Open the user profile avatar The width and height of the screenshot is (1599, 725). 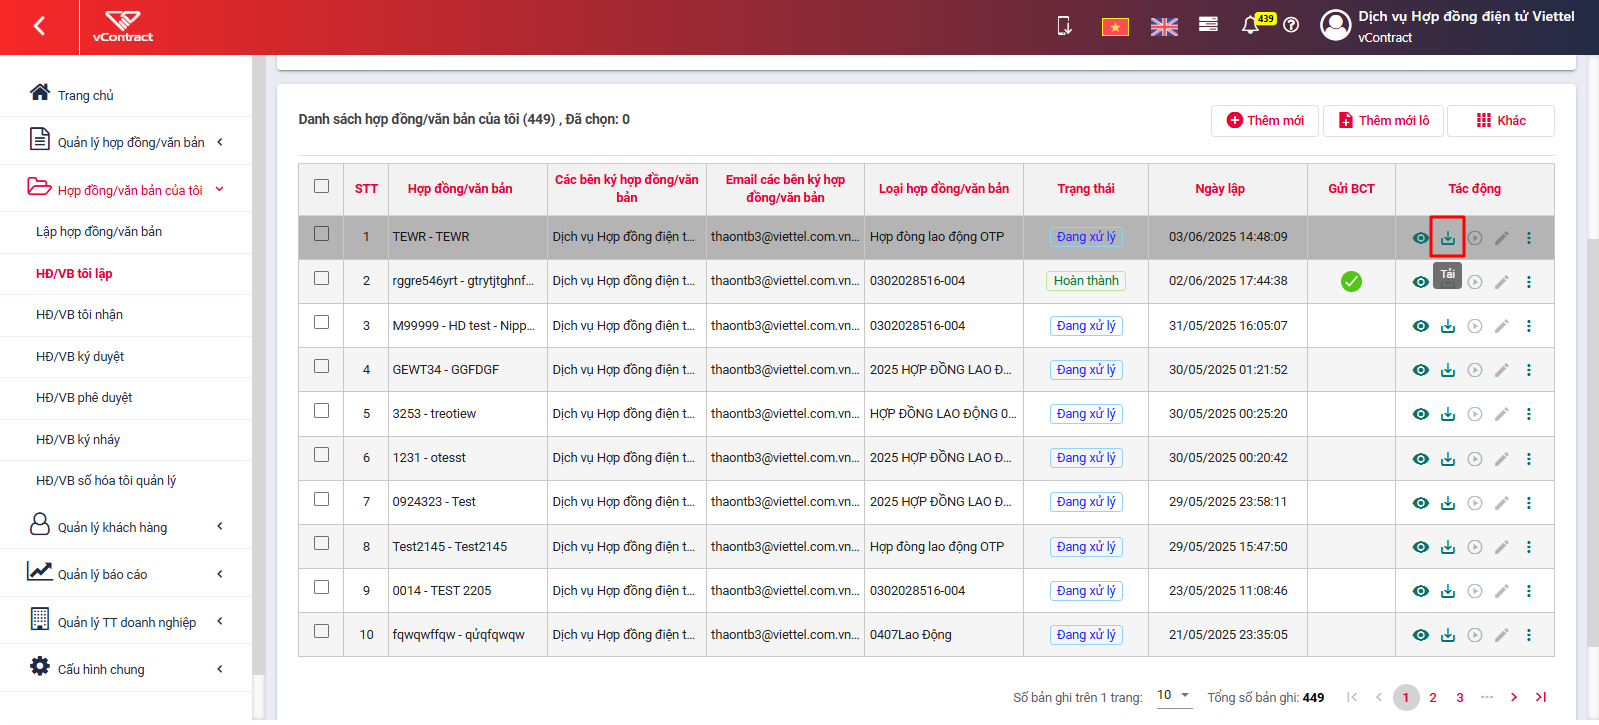click(x=1335, y=25)
